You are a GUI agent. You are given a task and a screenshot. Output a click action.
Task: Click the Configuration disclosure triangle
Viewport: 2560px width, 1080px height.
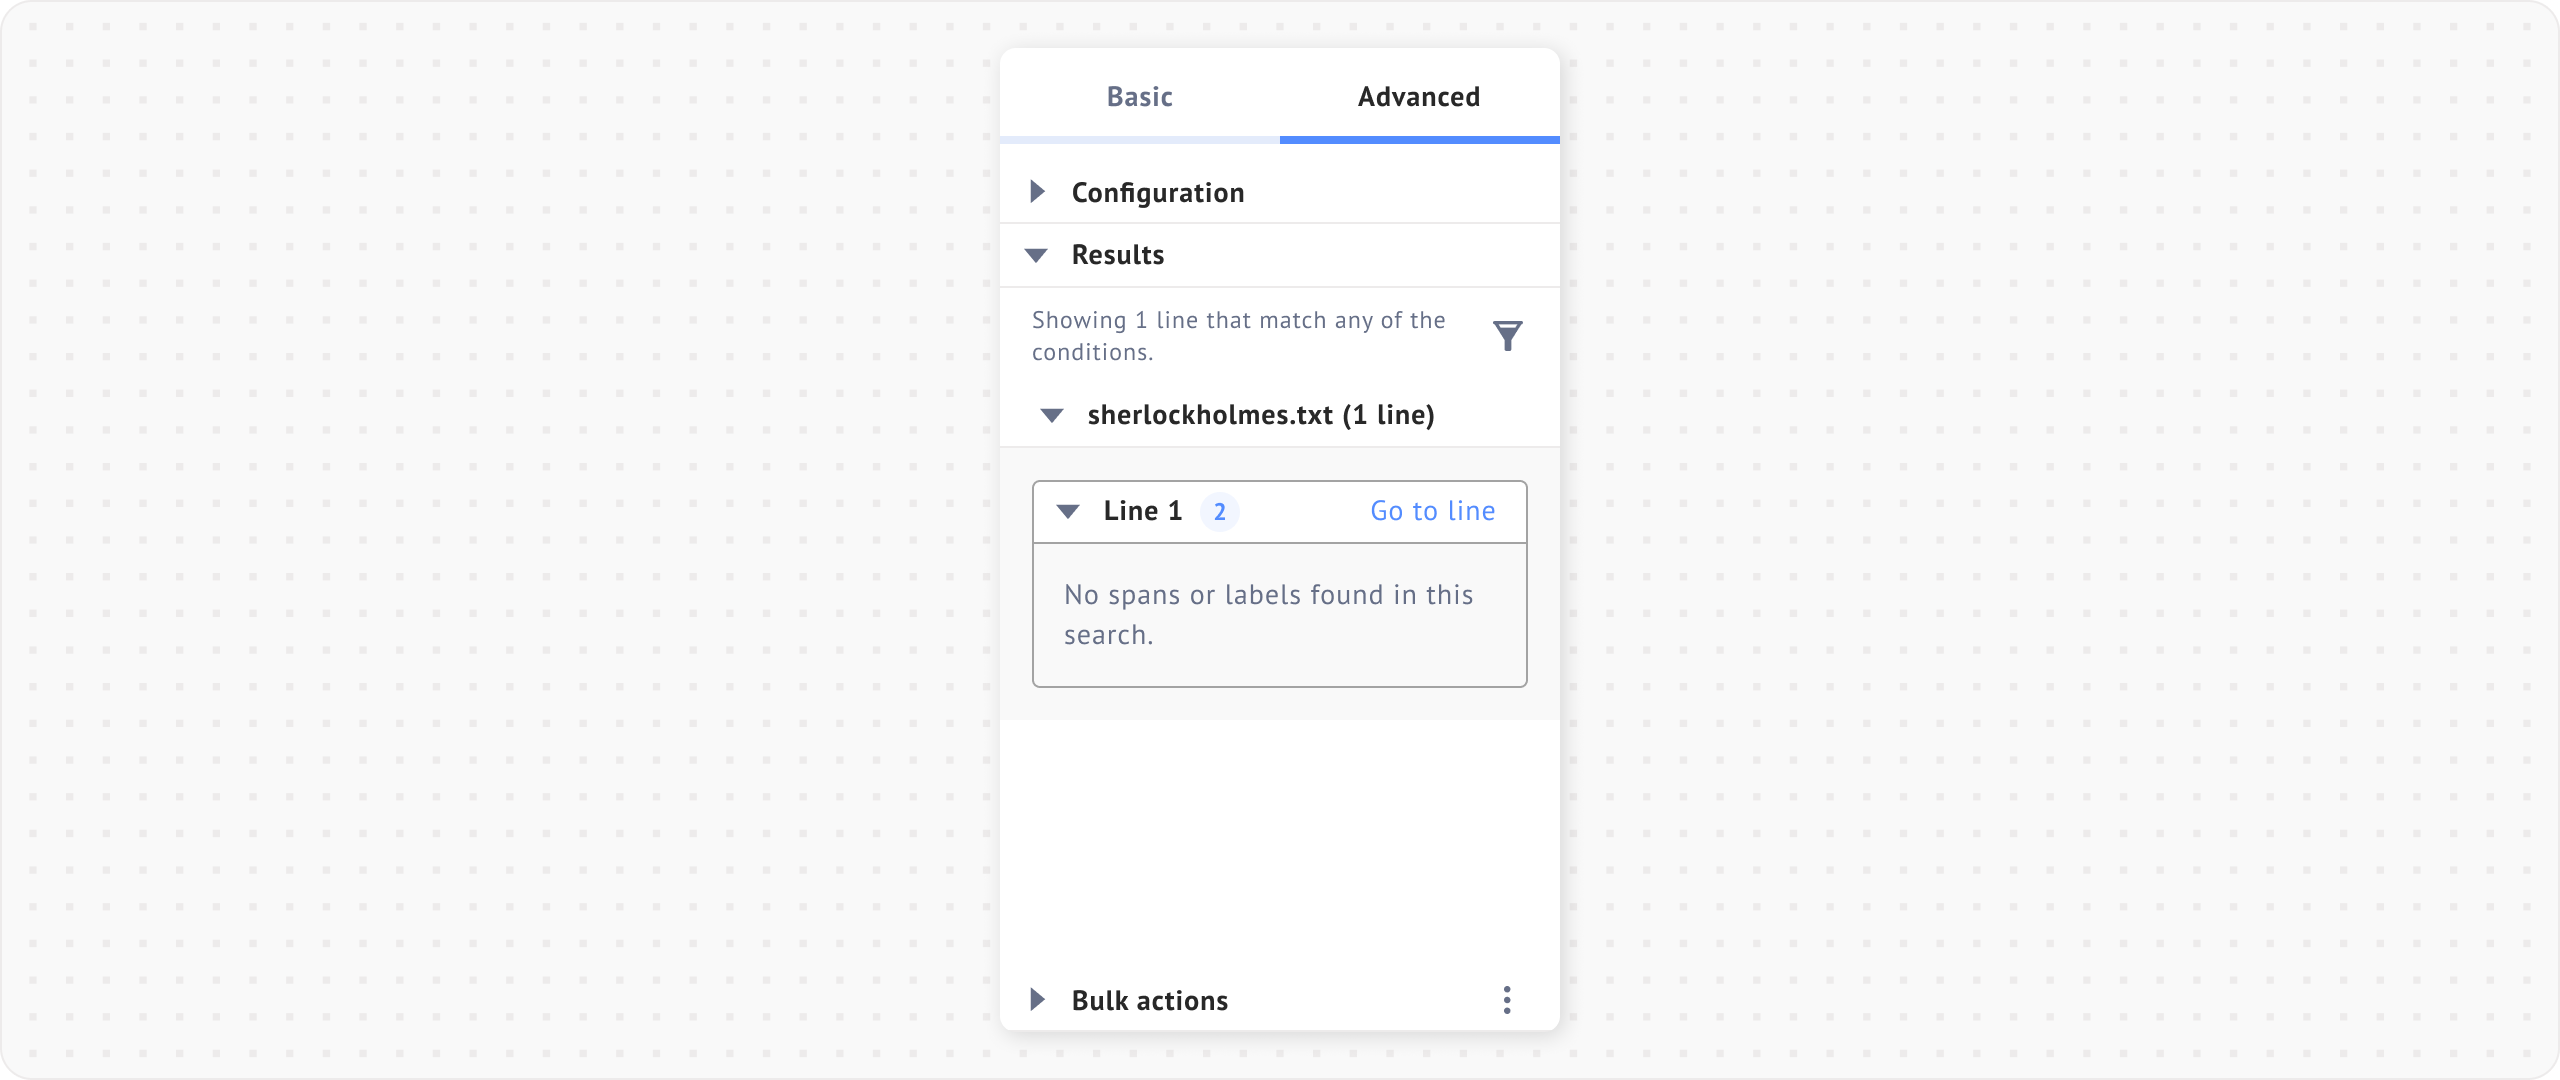click(1037, 192)
